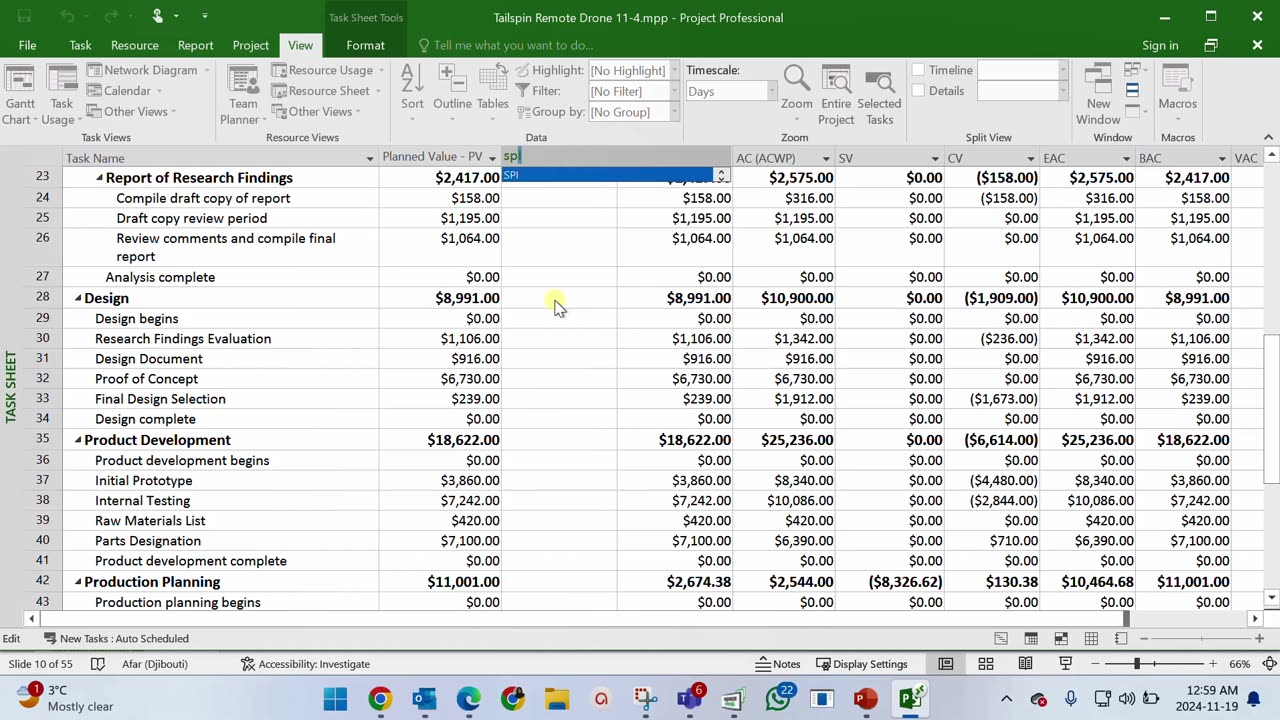This screenshot has width=1280, height=720.
Task: Open Chrome from the taskbar
Action: [380, 698]
